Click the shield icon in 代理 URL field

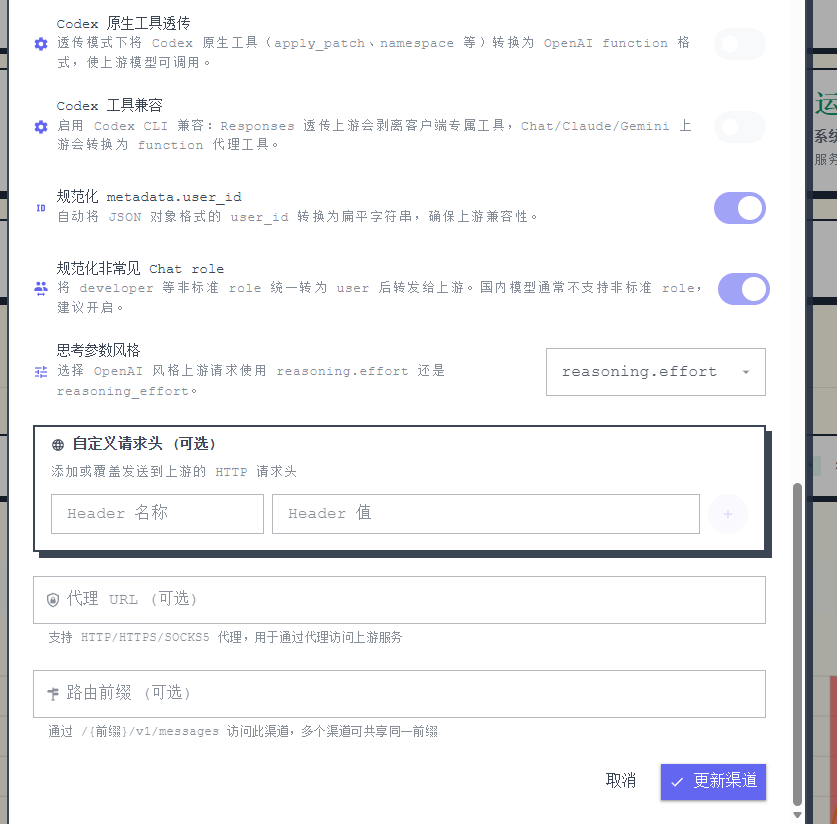(x=53, y=600)
